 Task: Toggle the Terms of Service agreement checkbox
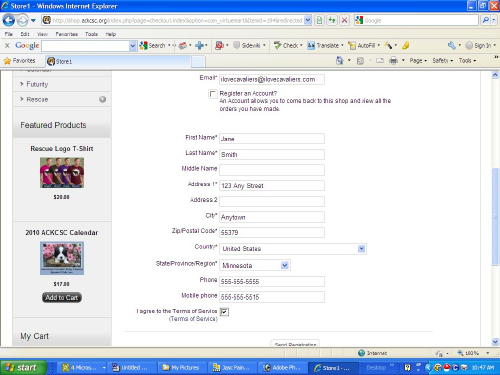[x=224, y=312]
